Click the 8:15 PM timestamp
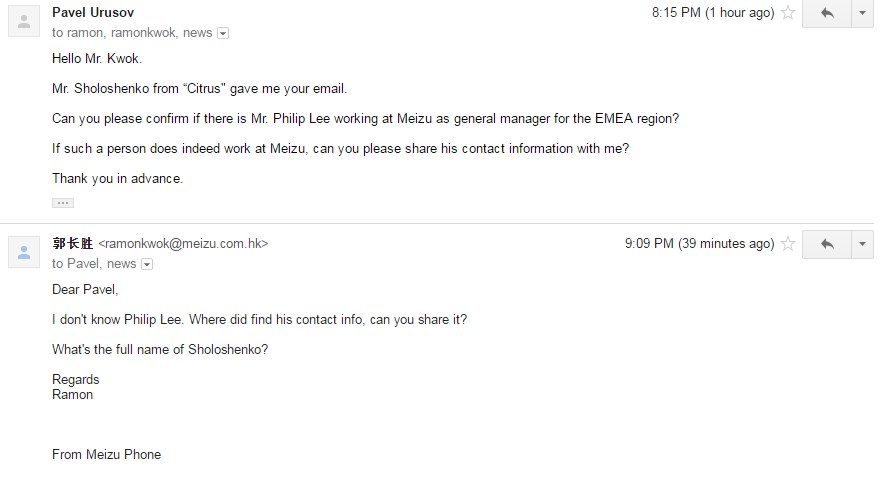 (x=713, y=13)
